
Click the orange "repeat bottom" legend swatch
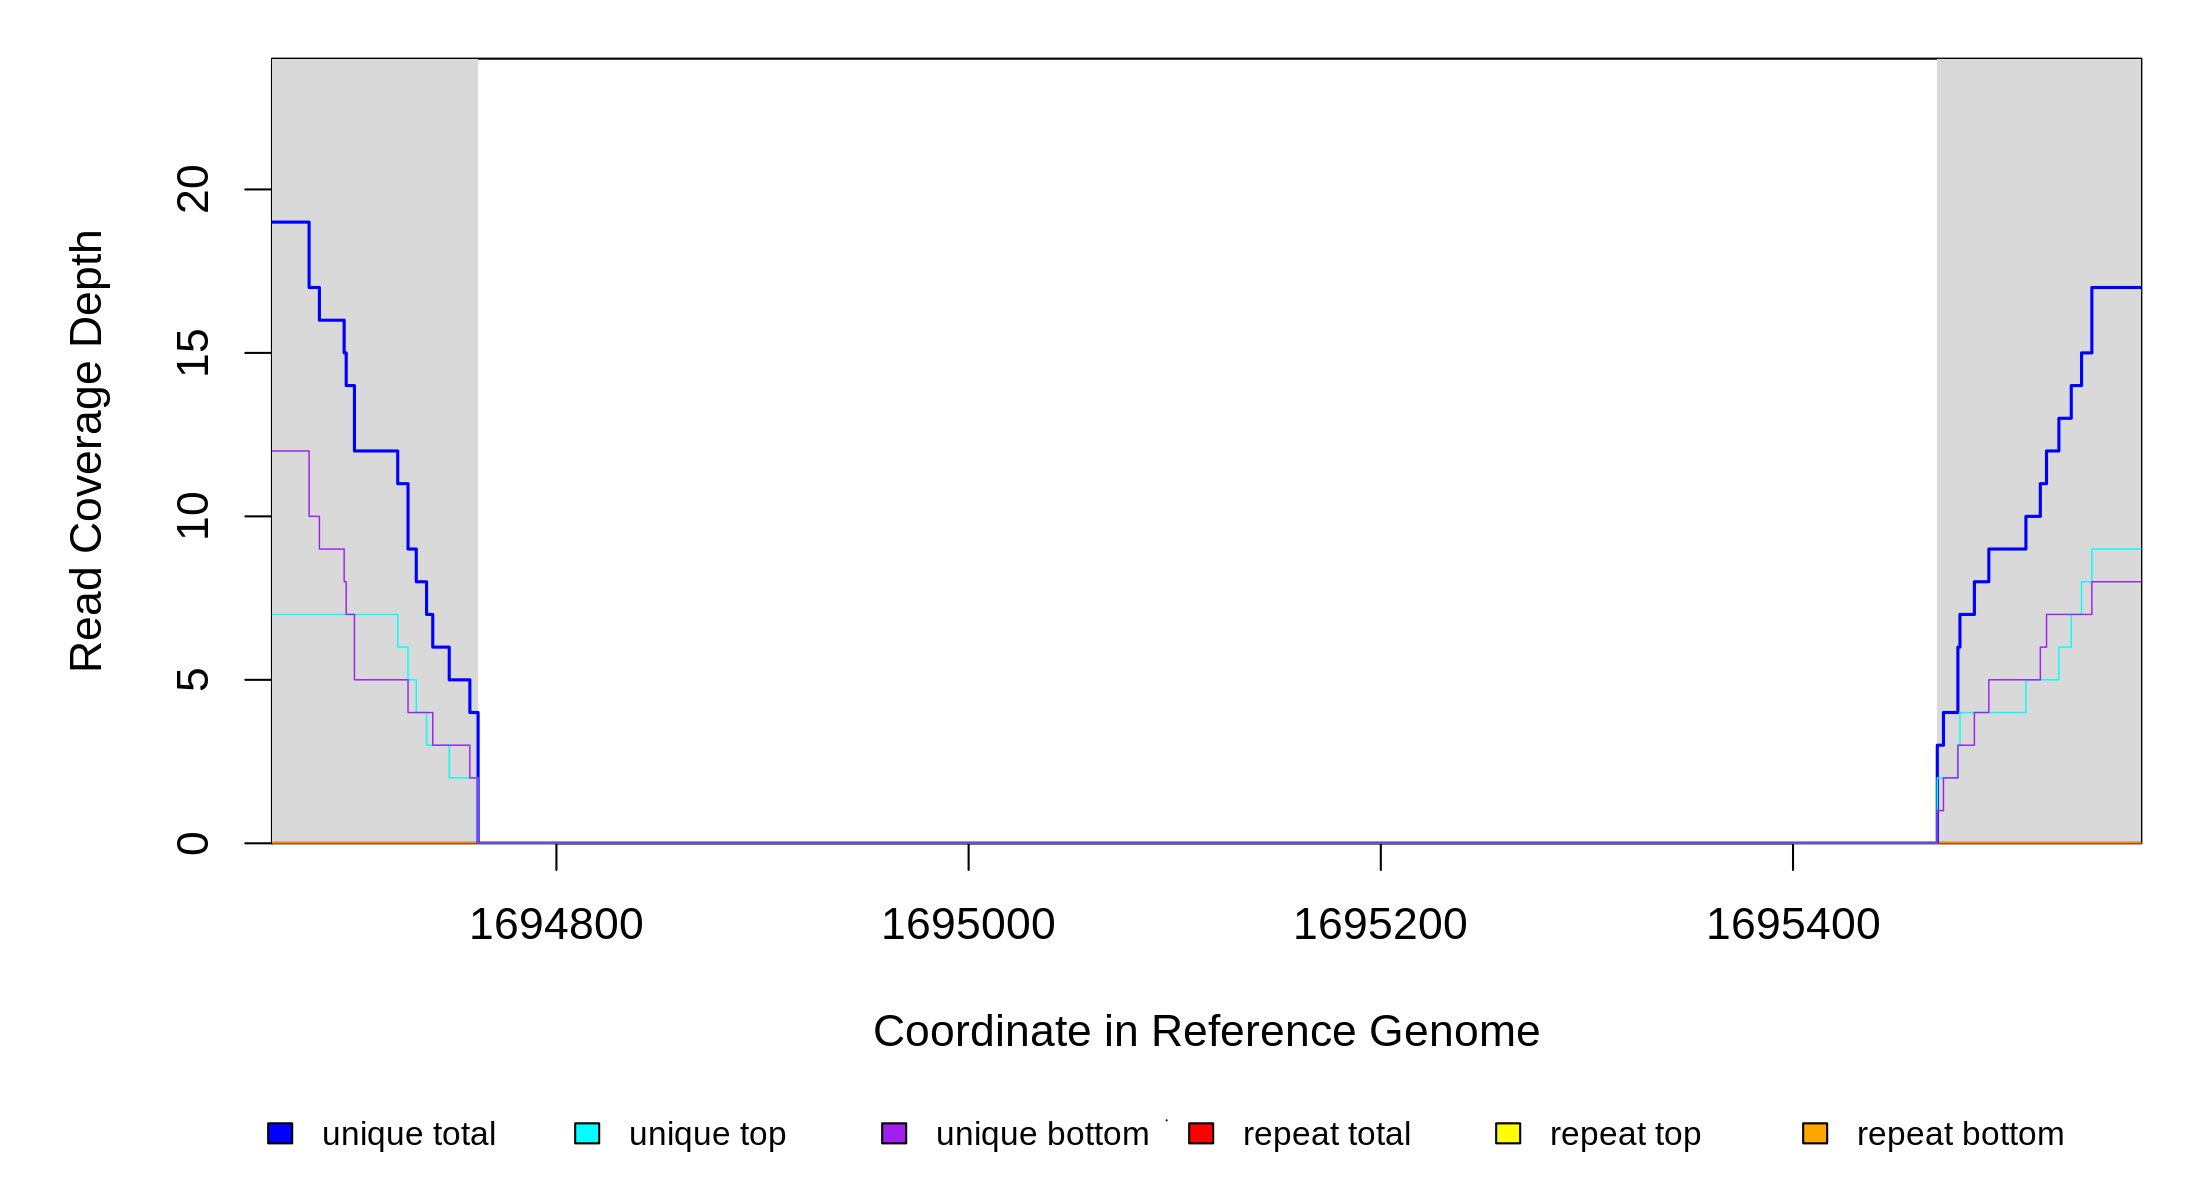click(x=1815, y=1133)
